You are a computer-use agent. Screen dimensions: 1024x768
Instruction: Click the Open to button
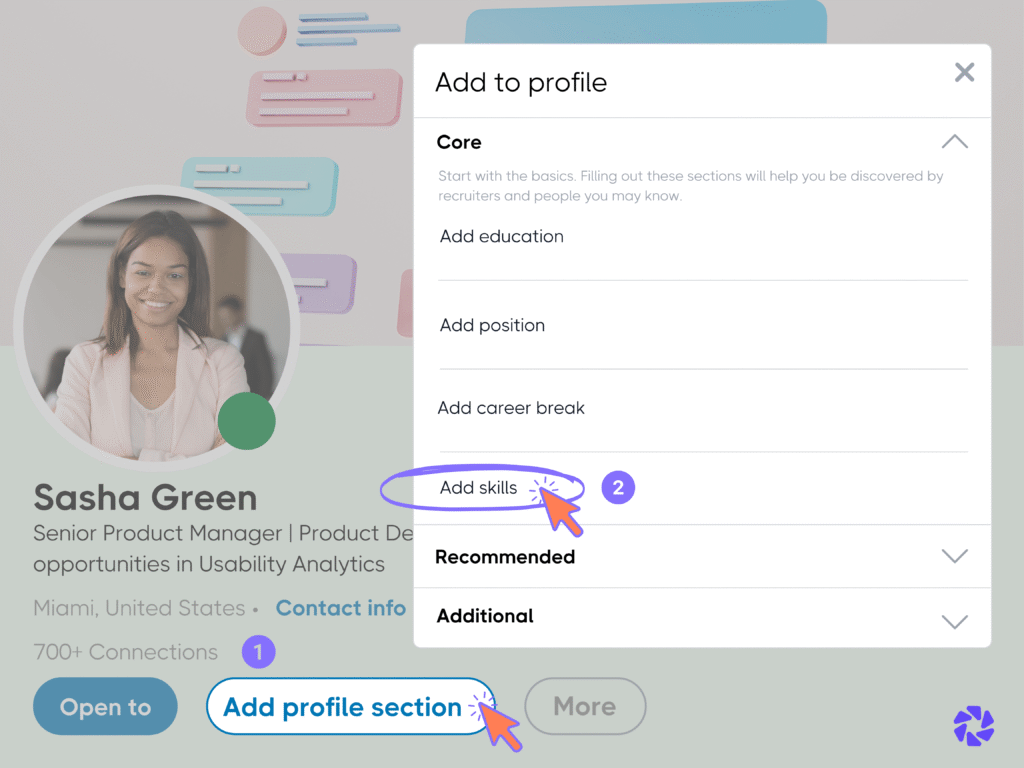(x=104, y=706)
